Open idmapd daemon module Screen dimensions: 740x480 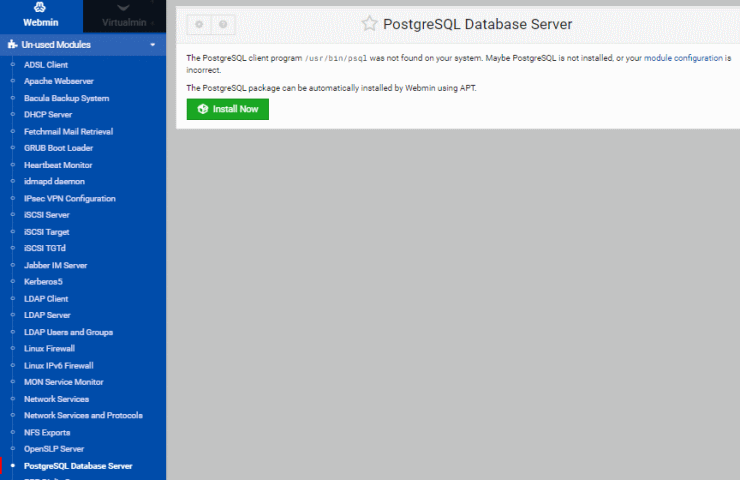[54, 181]
